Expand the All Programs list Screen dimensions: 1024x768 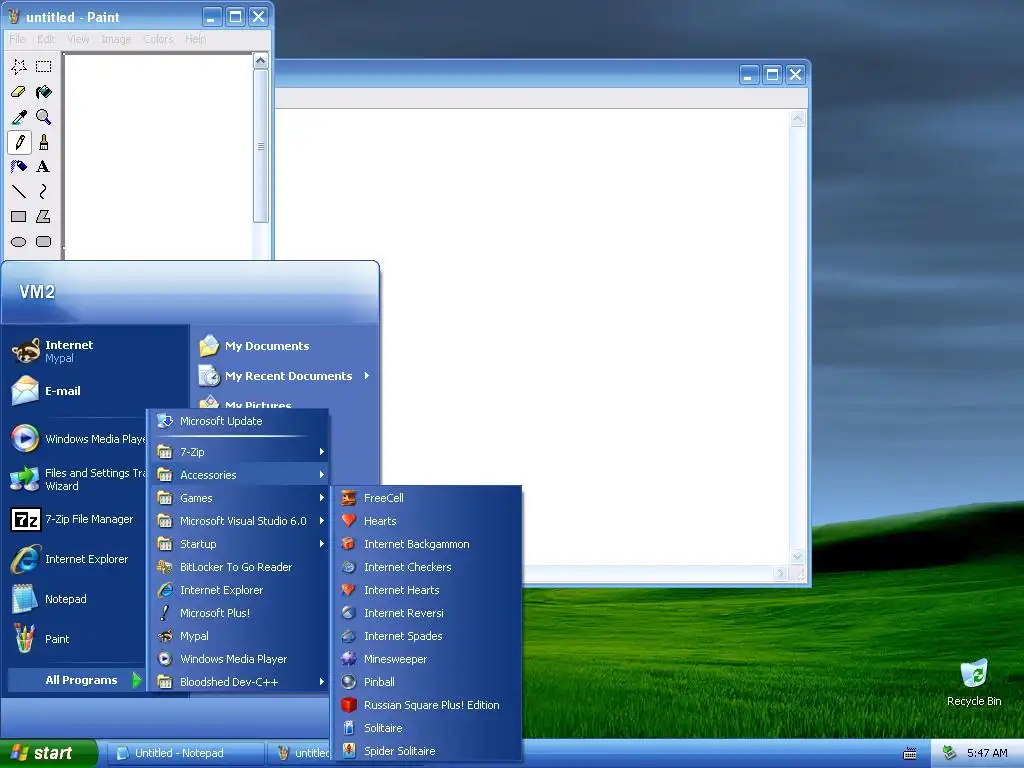[77, 680]
